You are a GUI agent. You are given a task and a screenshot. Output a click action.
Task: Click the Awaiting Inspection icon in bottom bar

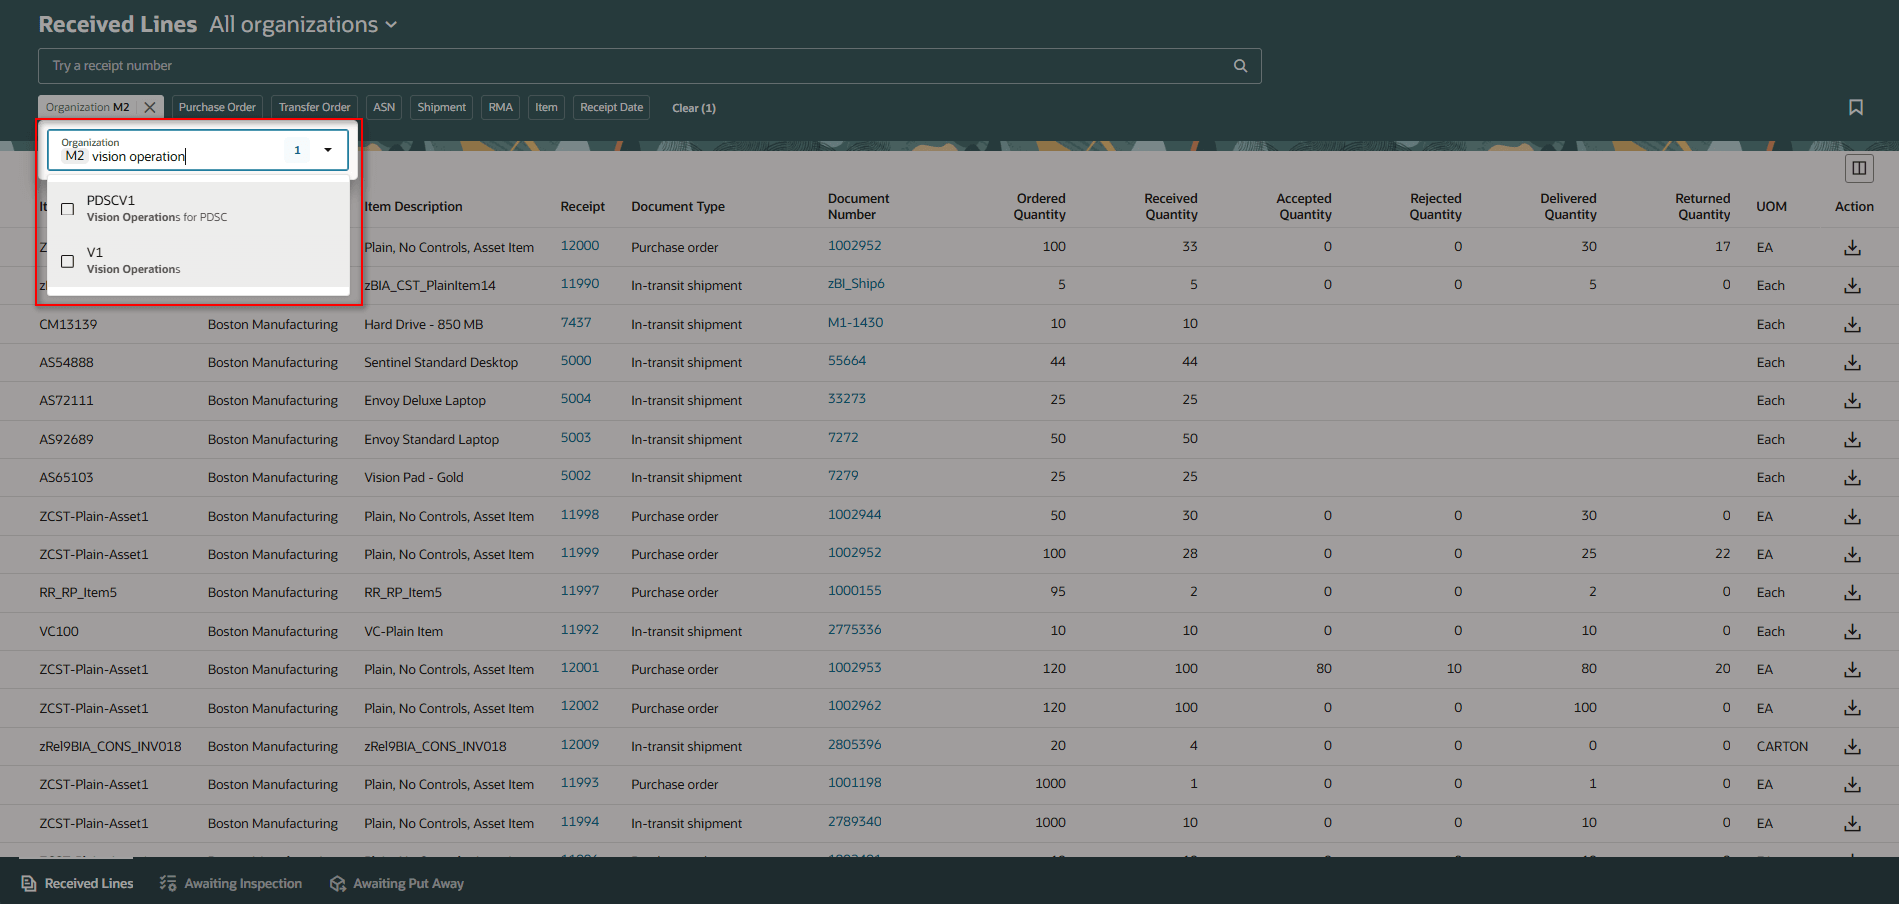[167, 883]
